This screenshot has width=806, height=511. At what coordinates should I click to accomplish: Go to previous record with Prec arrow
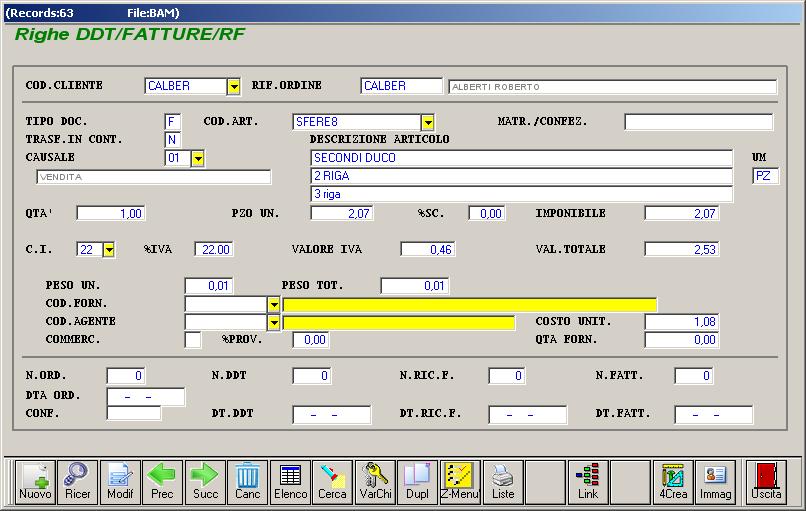click(162, 482)
